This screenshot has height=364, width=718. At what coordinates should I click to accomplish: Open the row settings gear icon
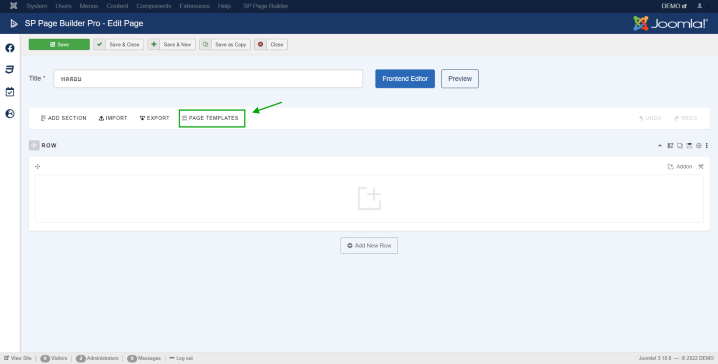[x=699, y=146]
